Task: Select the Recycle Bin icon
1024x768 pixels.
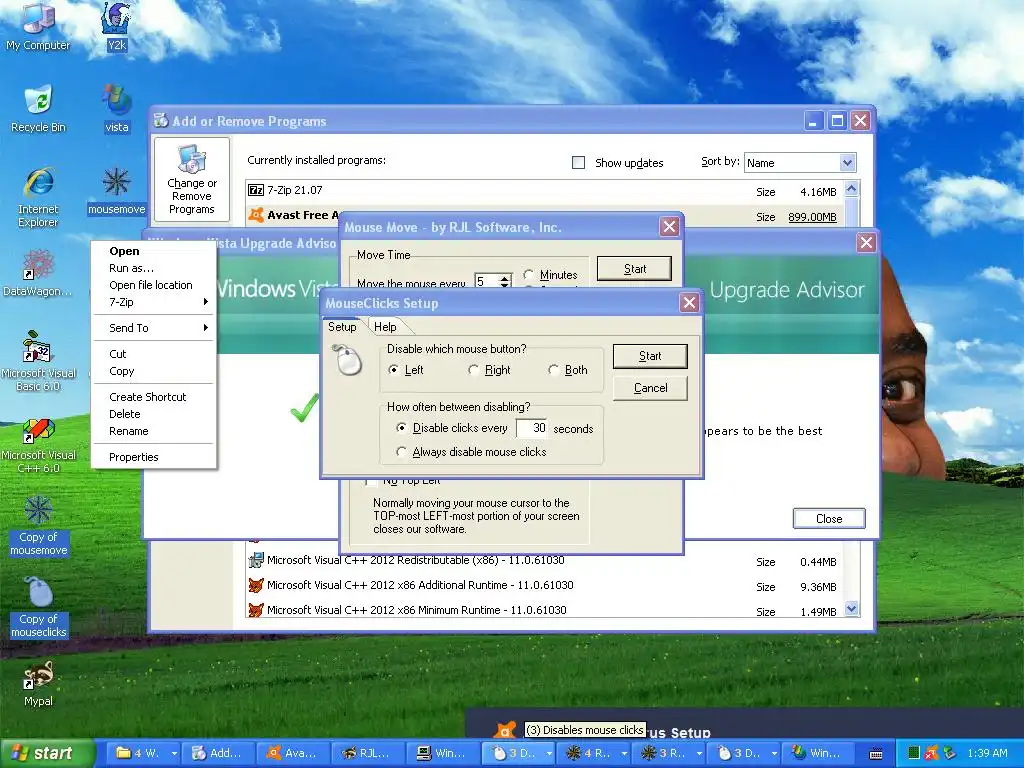Action: coord(38,108)
